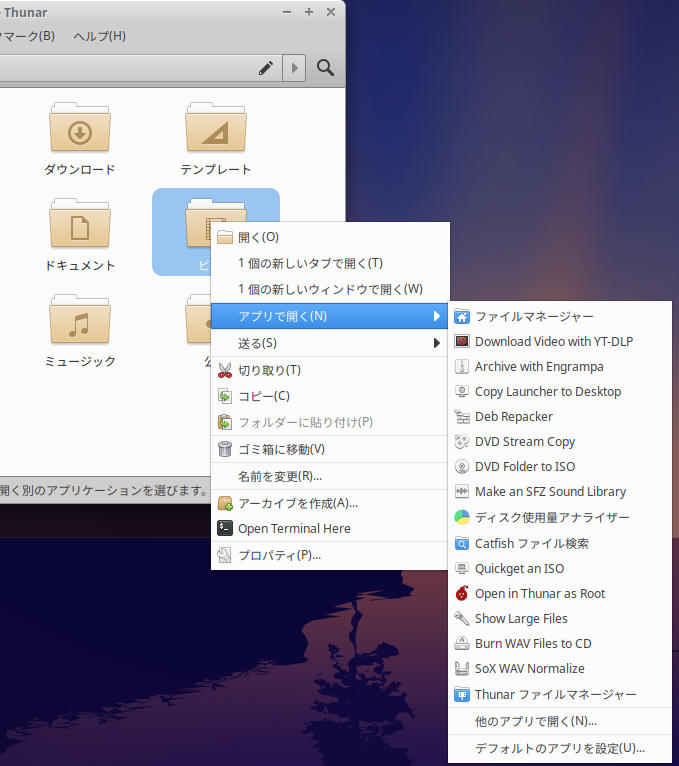This screenshot has width=679, height=766.
Task: Click the Burn WAV Files to CD icon
Action: pyautogui.click(x=462, y=643)
